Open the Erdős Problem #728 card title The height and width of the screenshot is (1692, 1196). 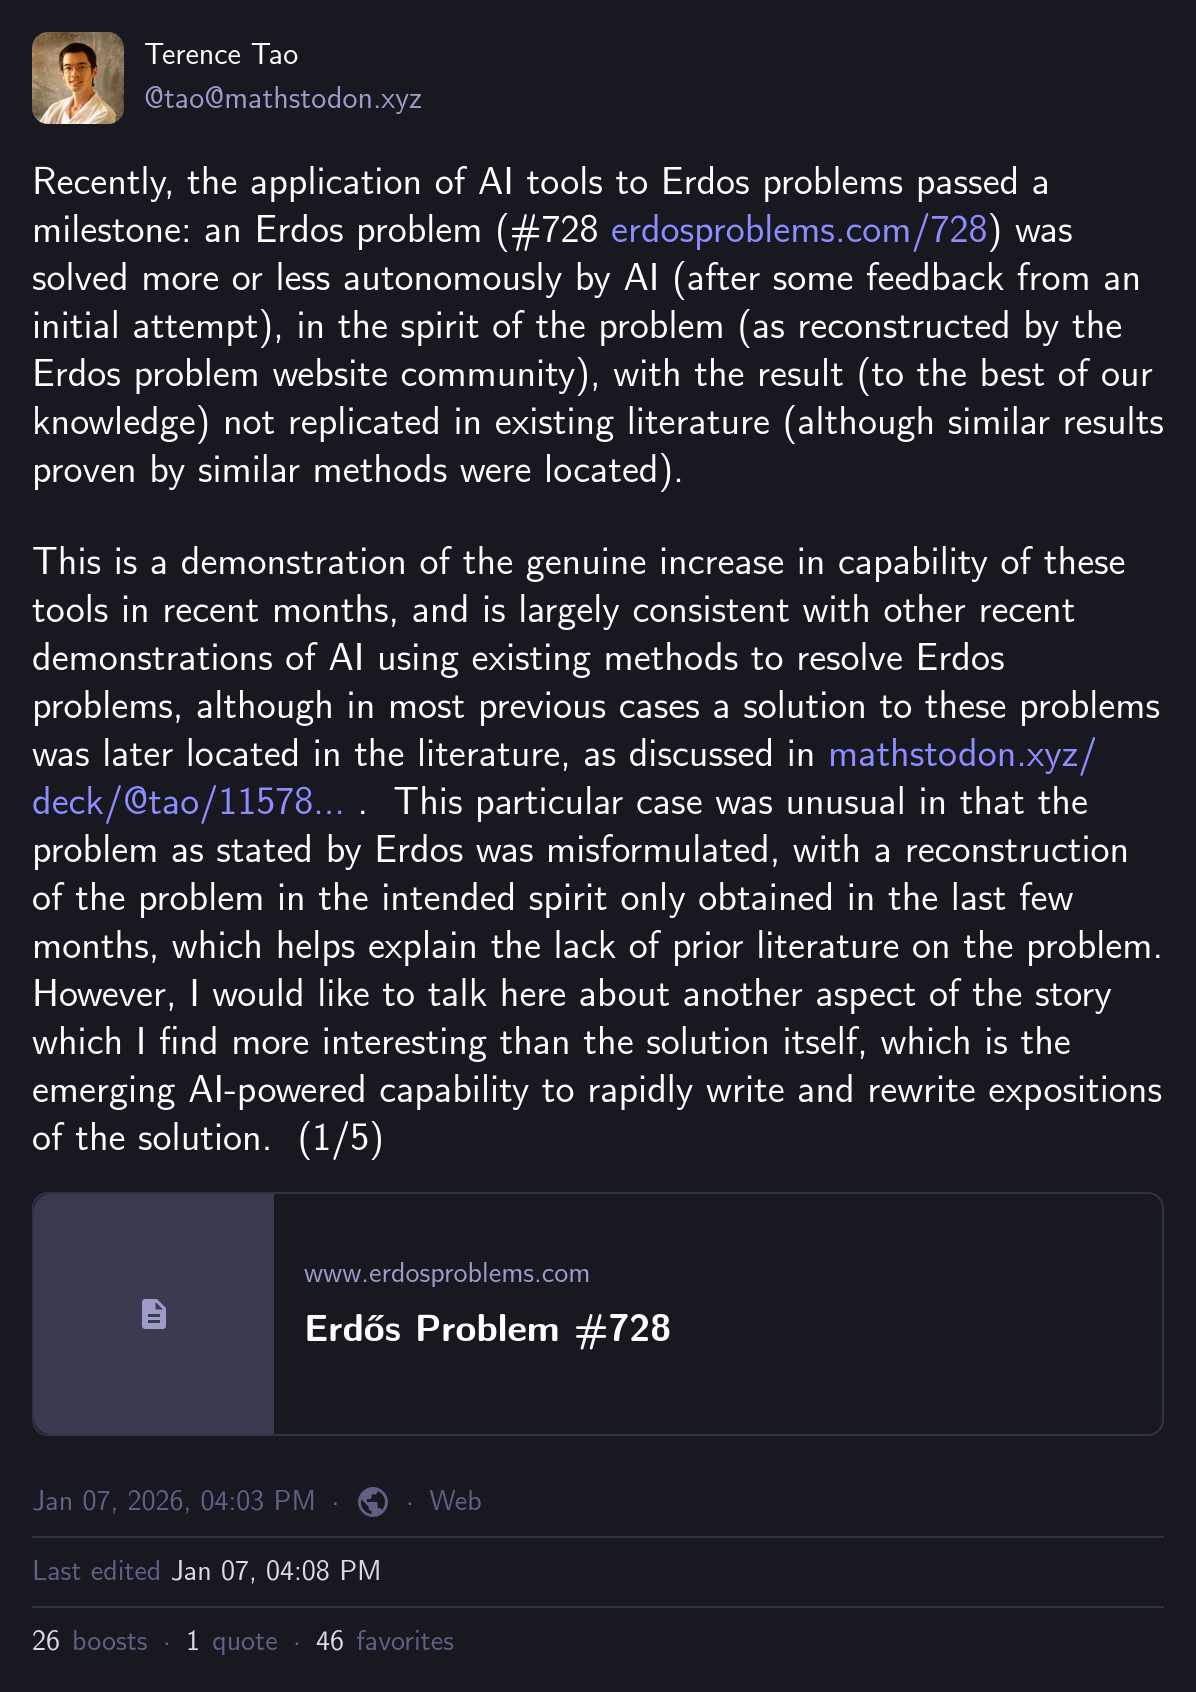pos(487,1329)
